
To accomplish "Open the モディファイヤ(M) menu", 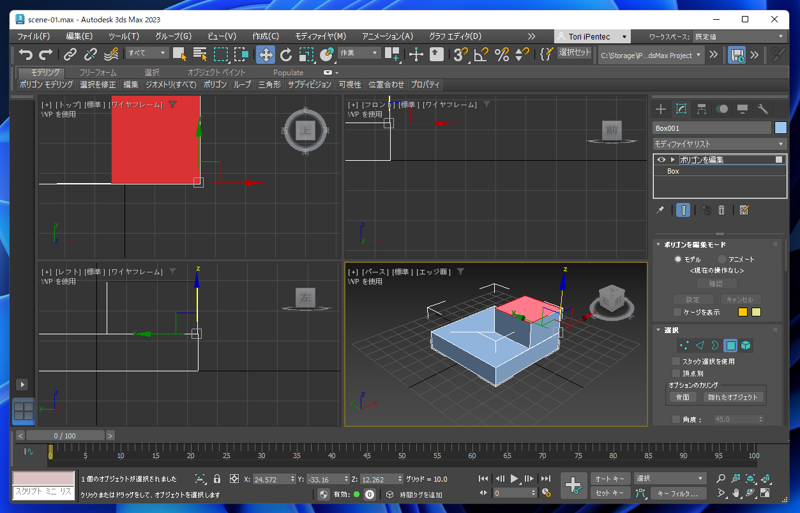I will point(320,37).
